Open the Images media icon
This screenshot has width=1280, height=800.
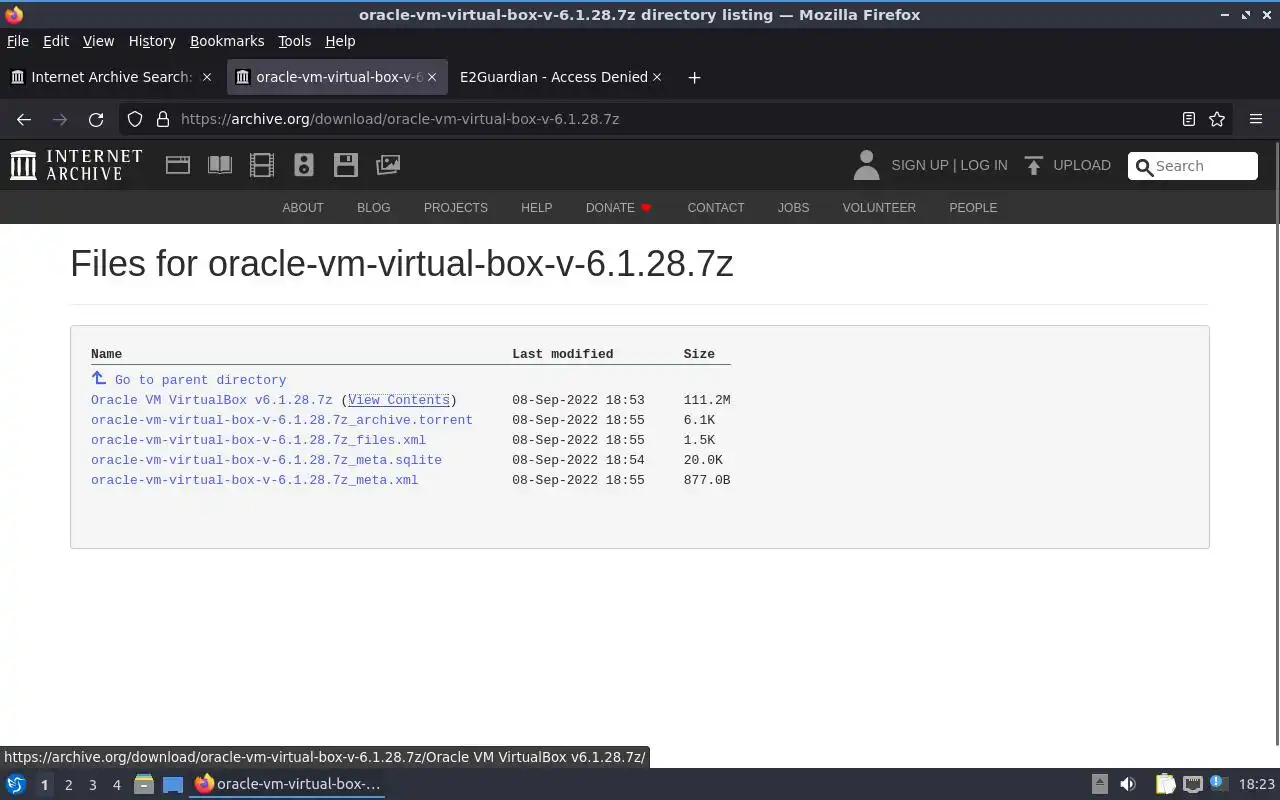click(388, 165)
